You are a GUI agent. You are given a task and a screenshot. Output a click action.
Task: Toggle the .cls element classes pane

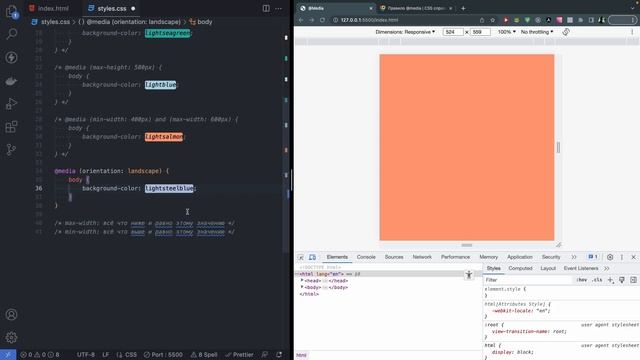597,280
